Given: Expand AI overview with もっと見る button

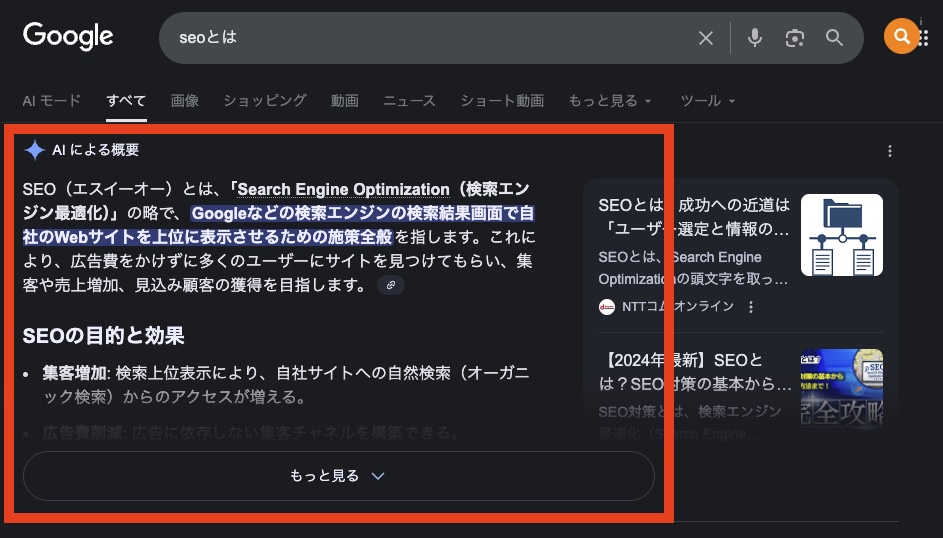Looking at the screenshot, I should point(339,475).
